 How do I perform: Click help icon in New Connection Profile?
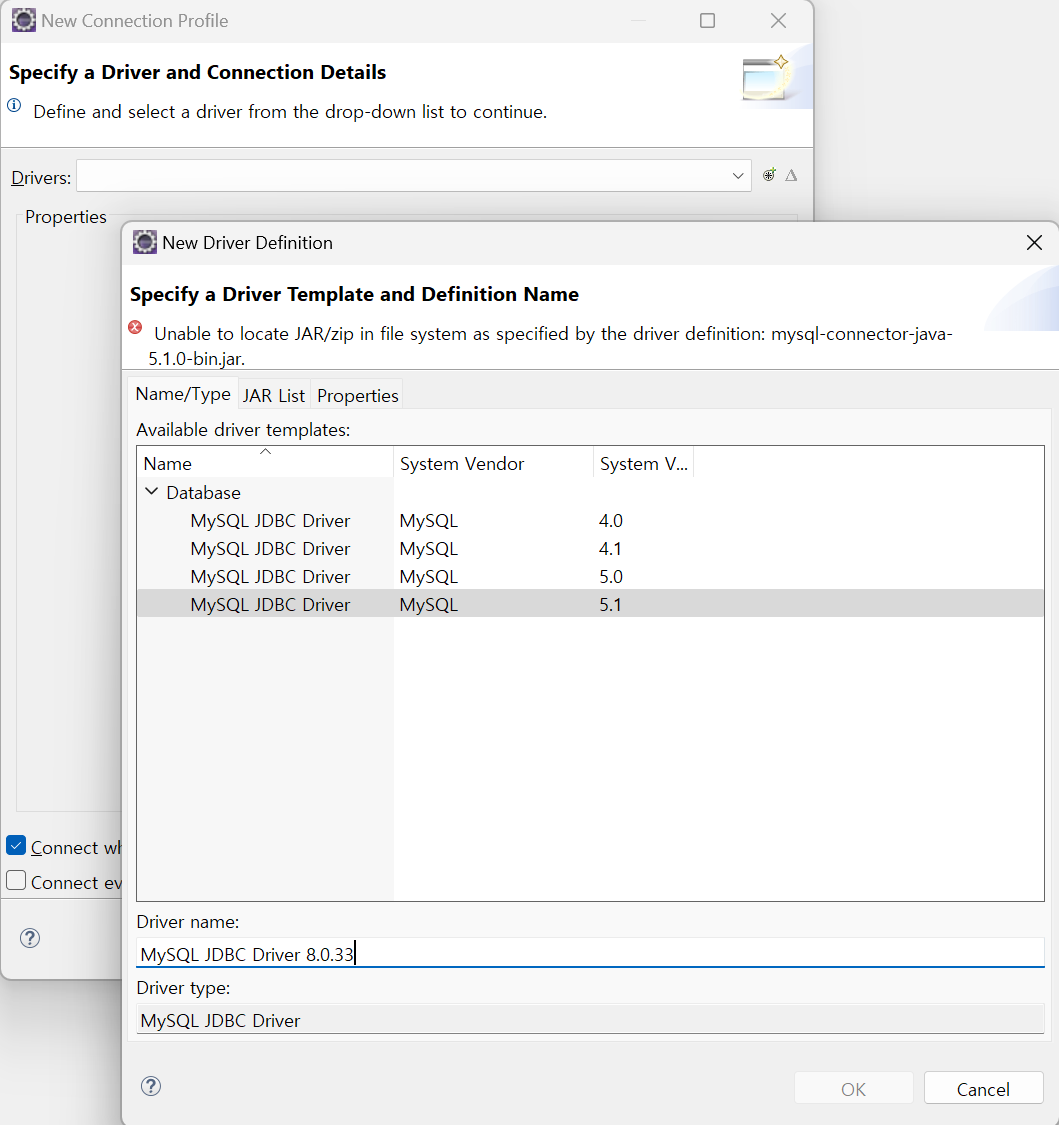tap(30, 938)
